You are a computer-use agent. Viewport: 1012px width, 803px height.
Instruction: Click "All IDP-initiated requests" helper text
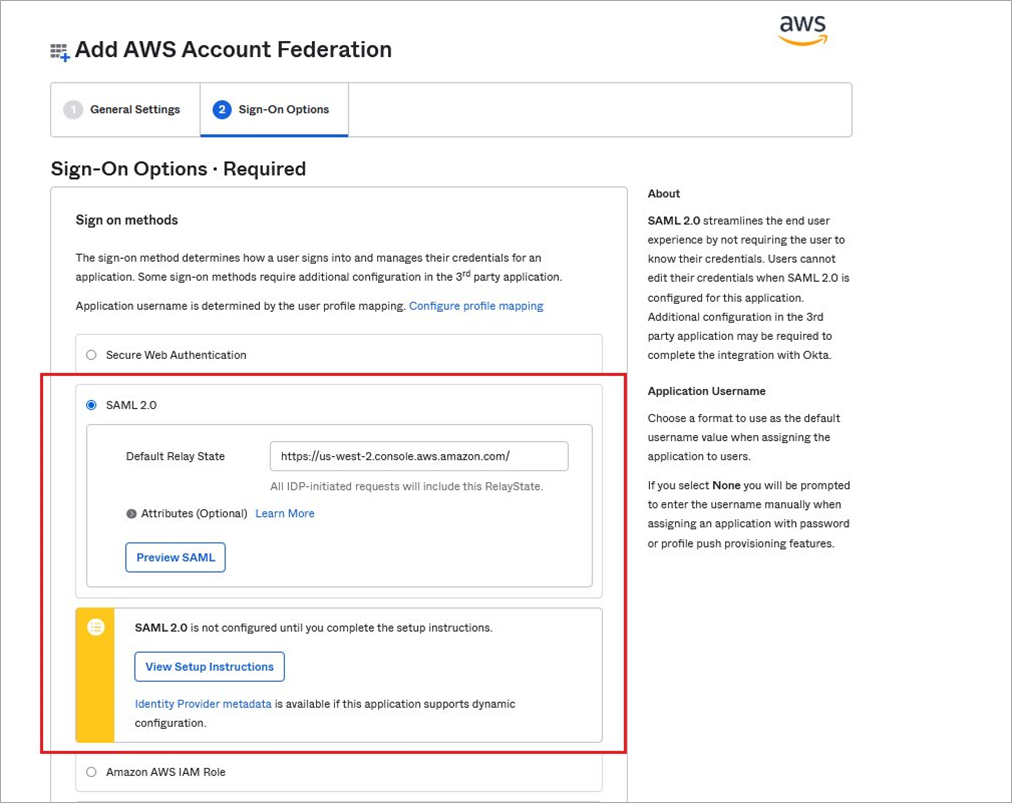point(407,487)
